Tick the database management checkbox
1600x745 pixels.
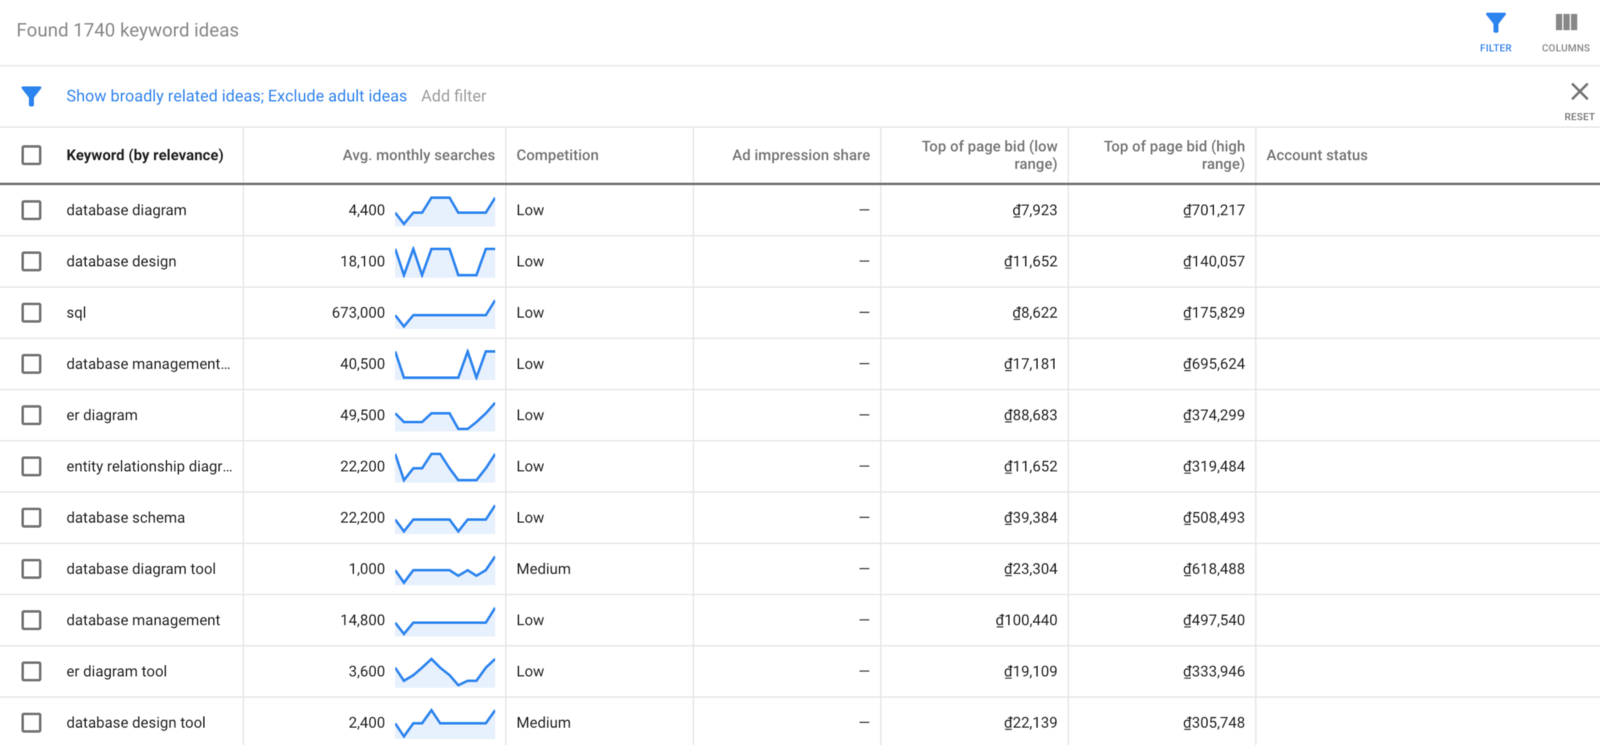(x=32, y=620)
